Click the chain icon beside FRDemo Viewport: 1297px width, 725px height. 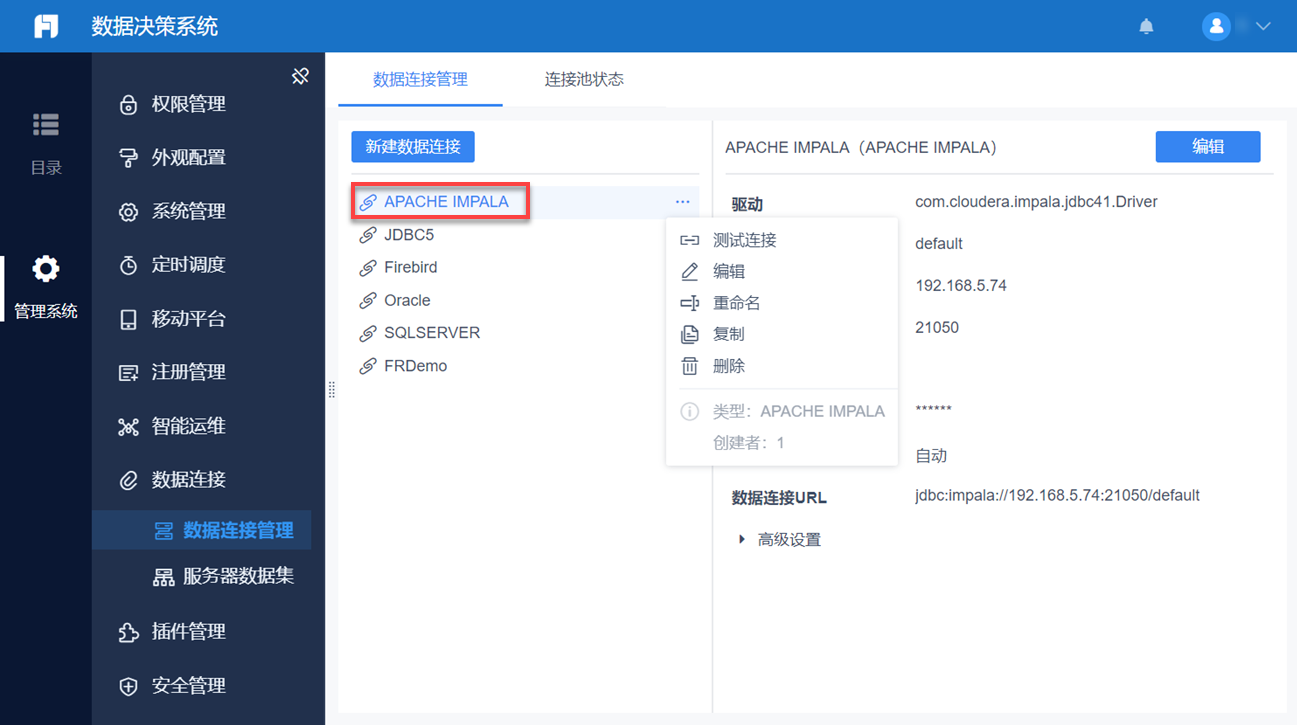[x=367, y=367]
